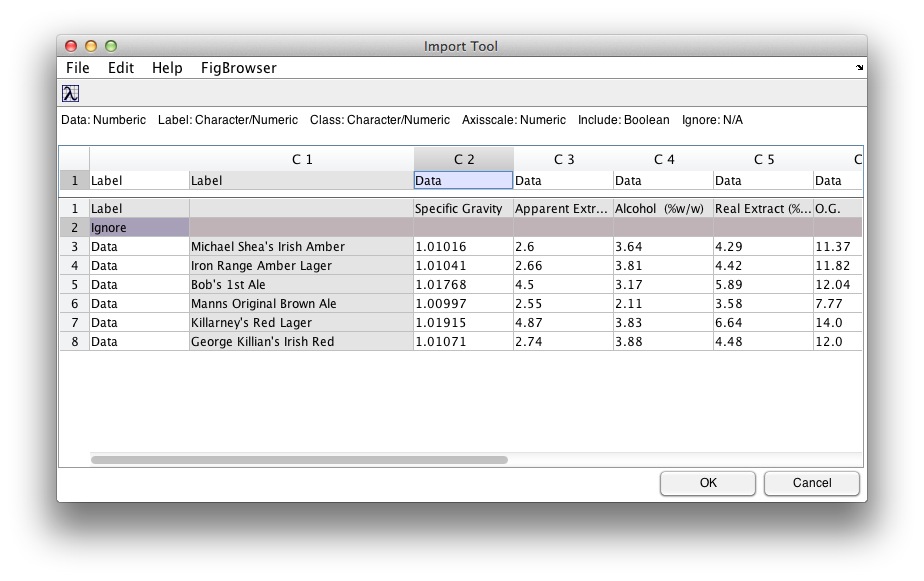Click the horizontal scrollbar below the table
The width and height of the screenshot is (924, 581).
point(299,460)
